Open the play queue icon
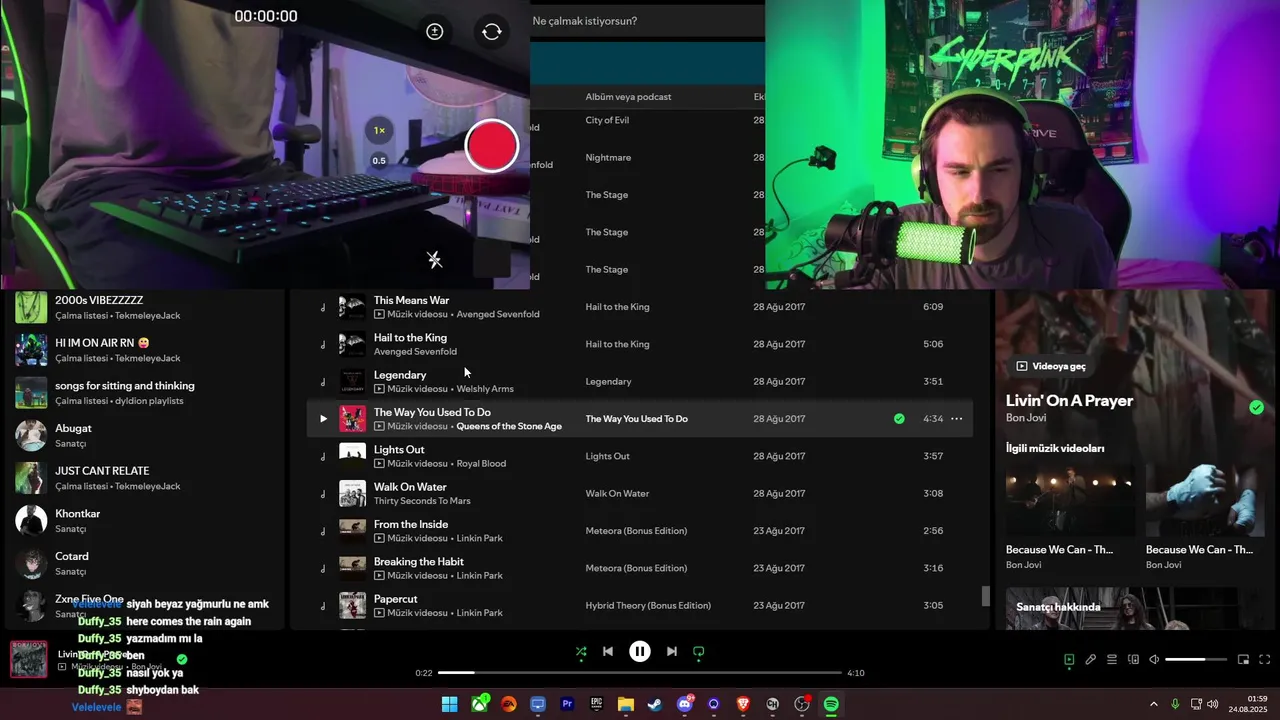 coord(1112,660)
